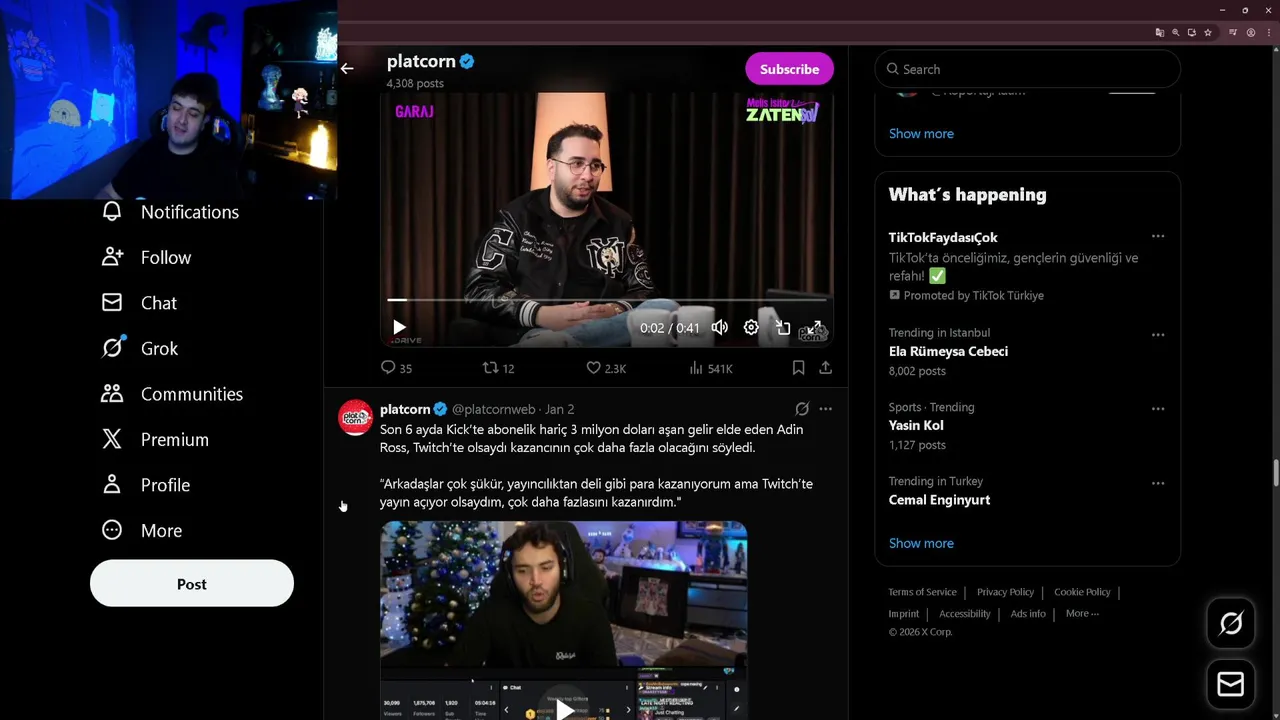Go to Communities in the sidebar
Viewport: 1280px width, 720px height.
(x=172, y=394)
